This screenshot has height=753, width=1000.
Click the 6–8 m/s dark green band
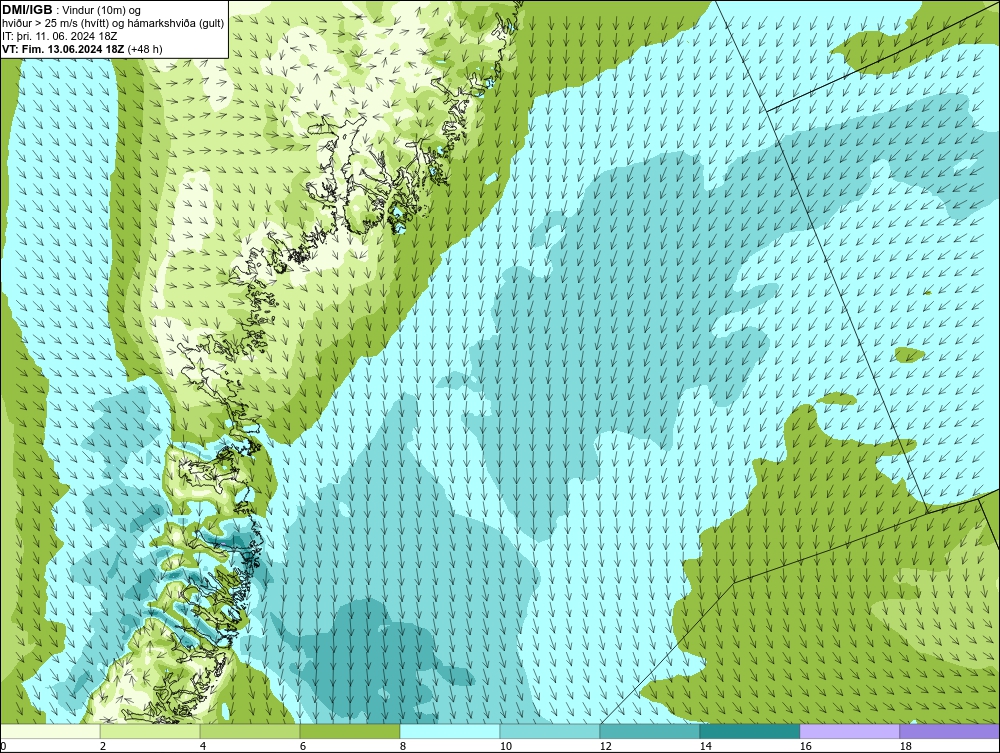(349, 731)
